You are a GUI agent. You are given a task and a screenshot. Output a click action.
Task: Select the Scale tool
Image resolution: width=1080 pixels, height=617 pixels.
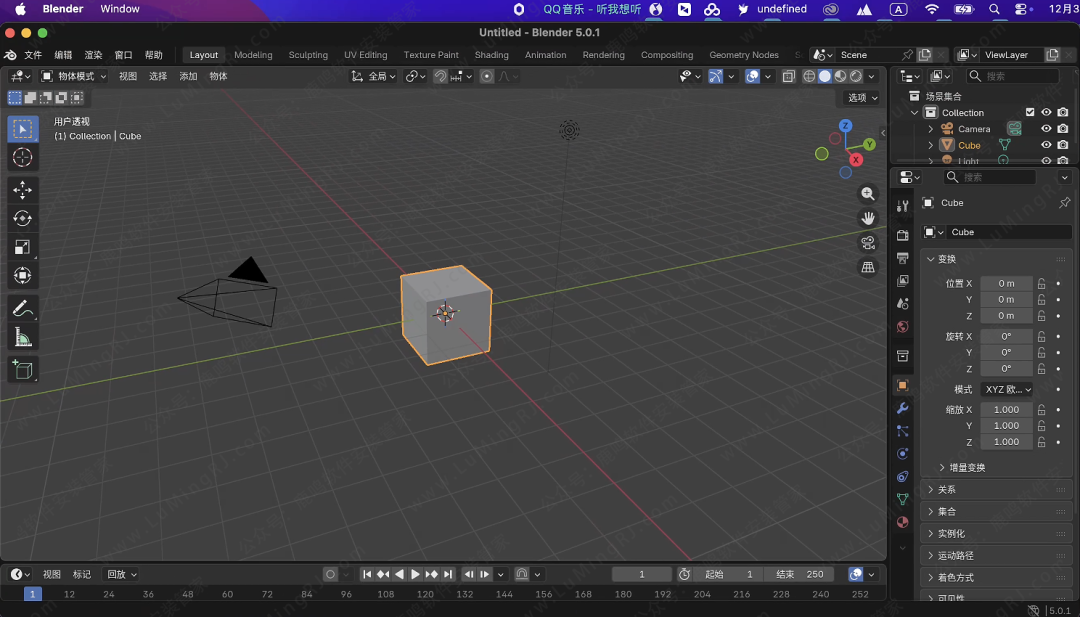[22, 247]
